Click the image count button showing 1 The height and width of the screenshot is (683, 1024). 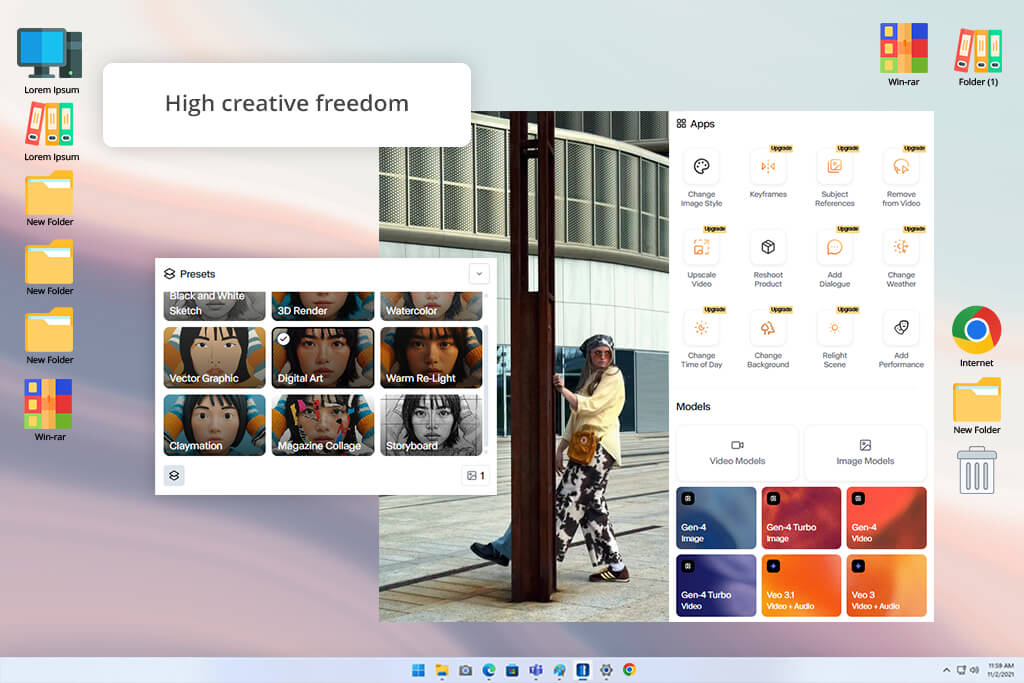coord(475,475)
